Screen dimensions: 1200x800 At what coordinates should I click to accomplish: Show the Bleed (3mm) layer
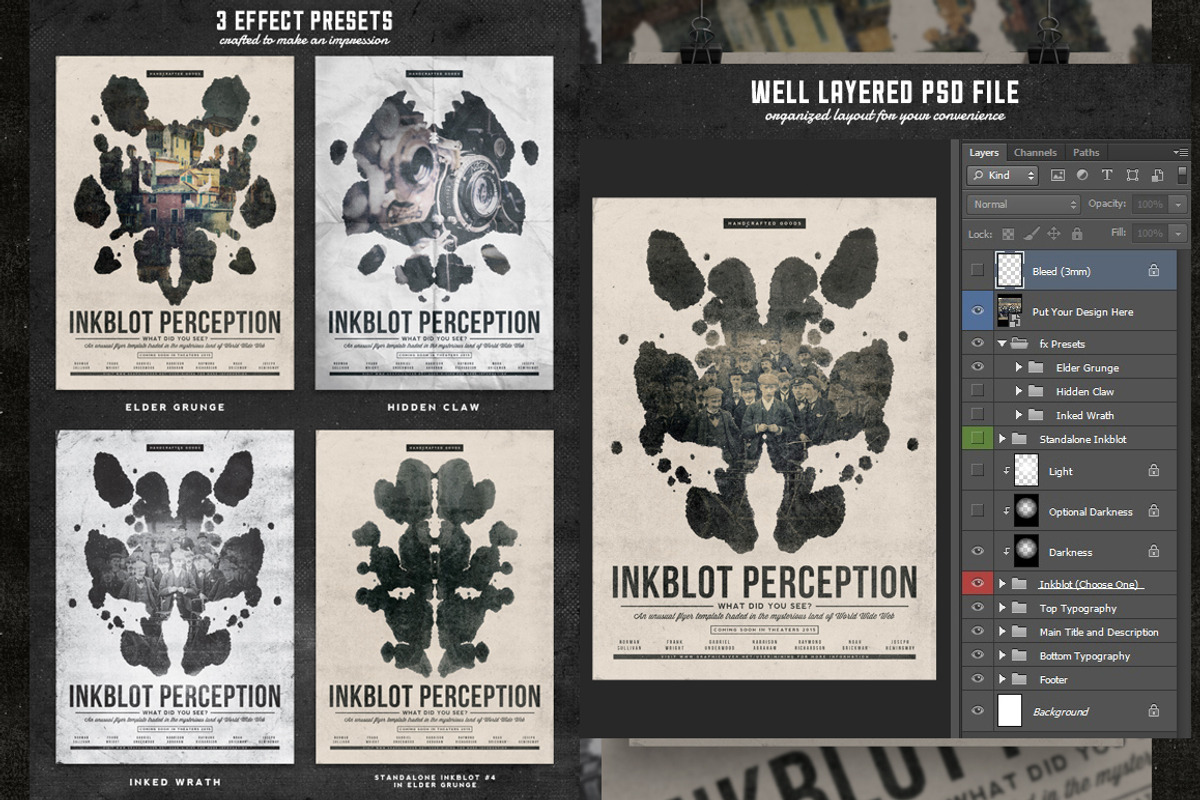coord(977,271)
